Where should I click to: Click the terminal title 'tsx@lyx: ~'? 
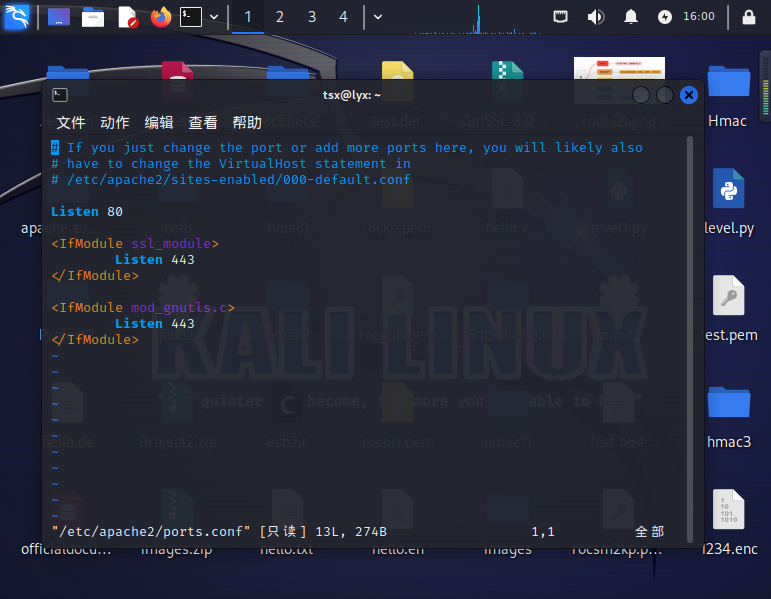[x=352, y=95]
